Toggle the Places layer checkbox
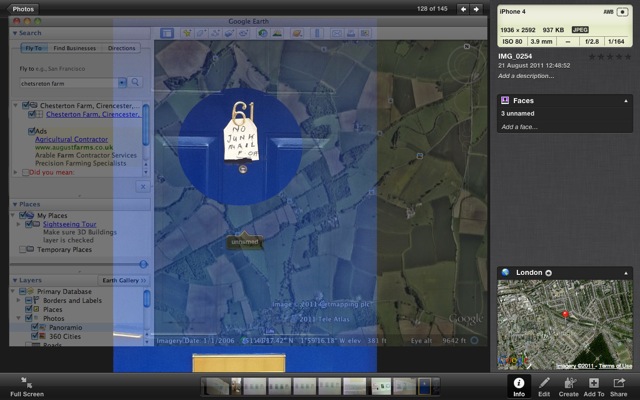The image size is (640, 400). coord(29,309)
